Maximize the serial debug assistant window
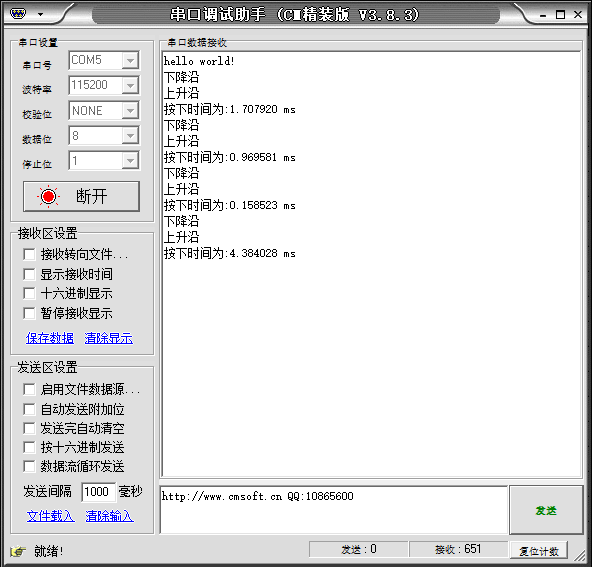 click(x=561, y=15)
